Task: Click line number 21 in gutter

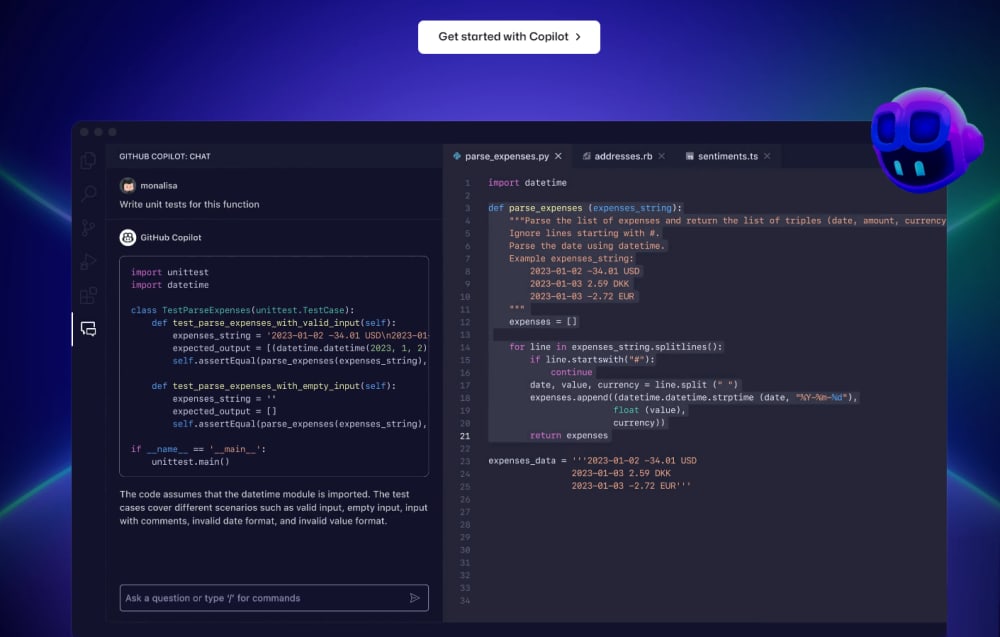Action: (464, 436)
